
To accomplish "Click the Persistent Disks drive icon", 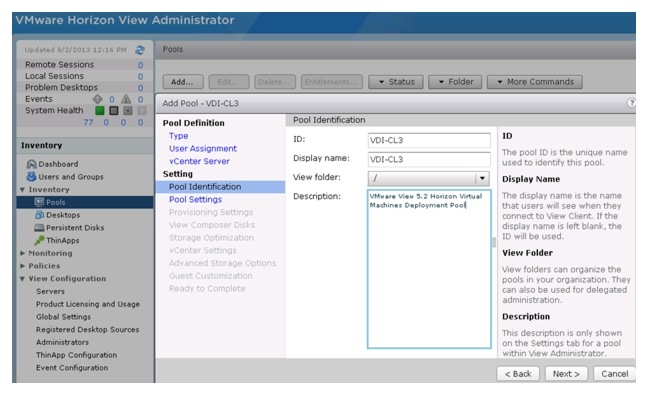I will click(39, 228).
